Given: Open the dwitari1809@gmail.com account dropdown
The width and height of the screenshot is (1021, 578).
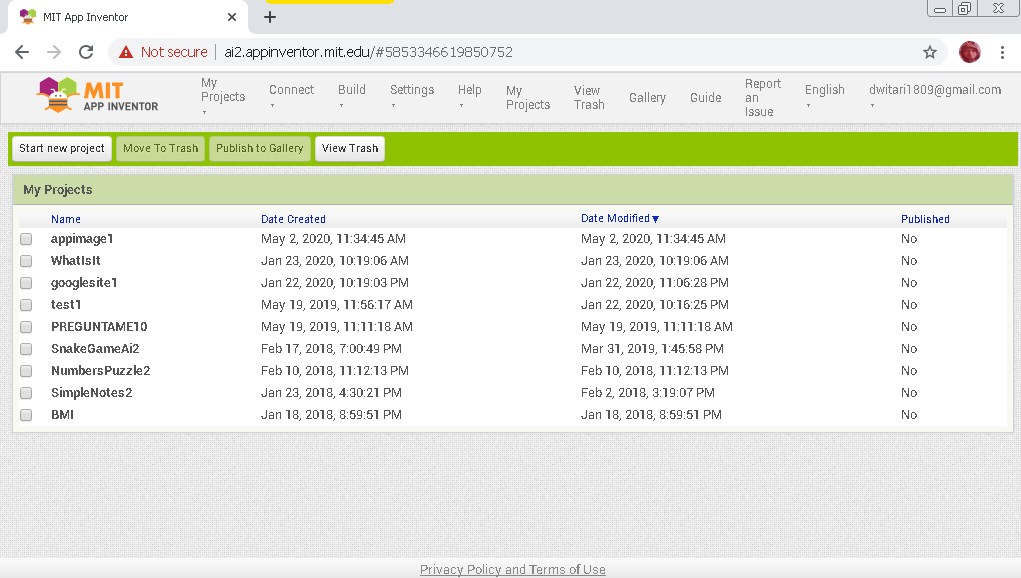Looking at the screenshot, I should (935, 95).
